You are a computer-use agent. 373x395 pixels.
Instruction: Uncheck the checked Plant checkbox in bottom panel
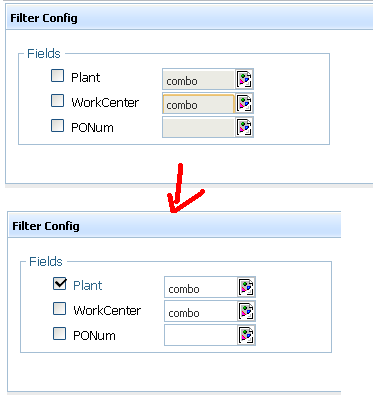[60, 284]
